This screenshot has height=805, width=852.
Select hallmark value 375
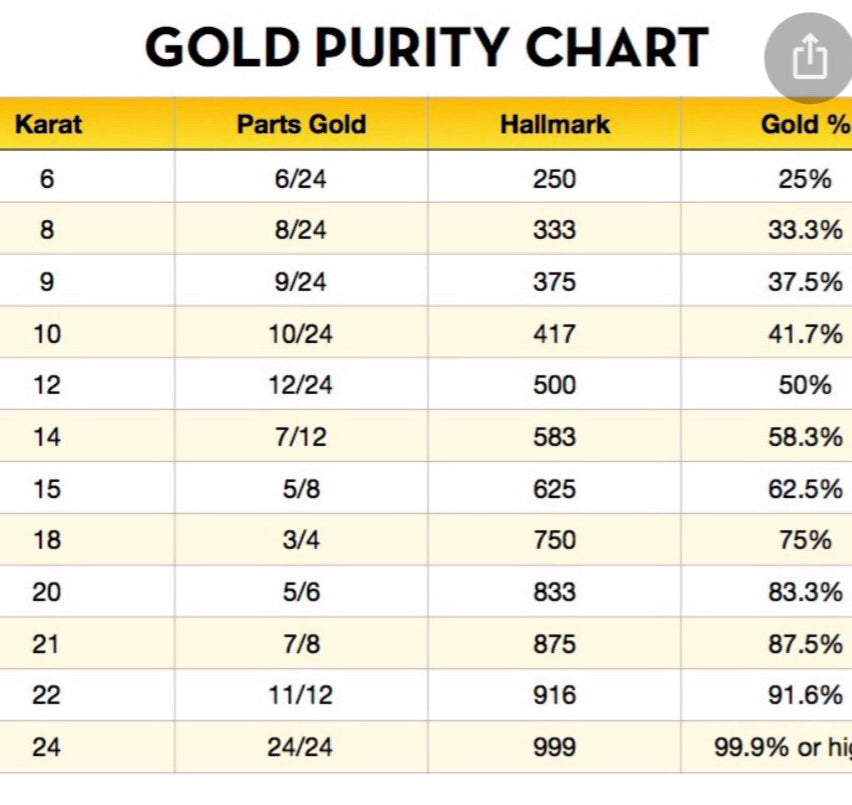click(x=554, y=282)
